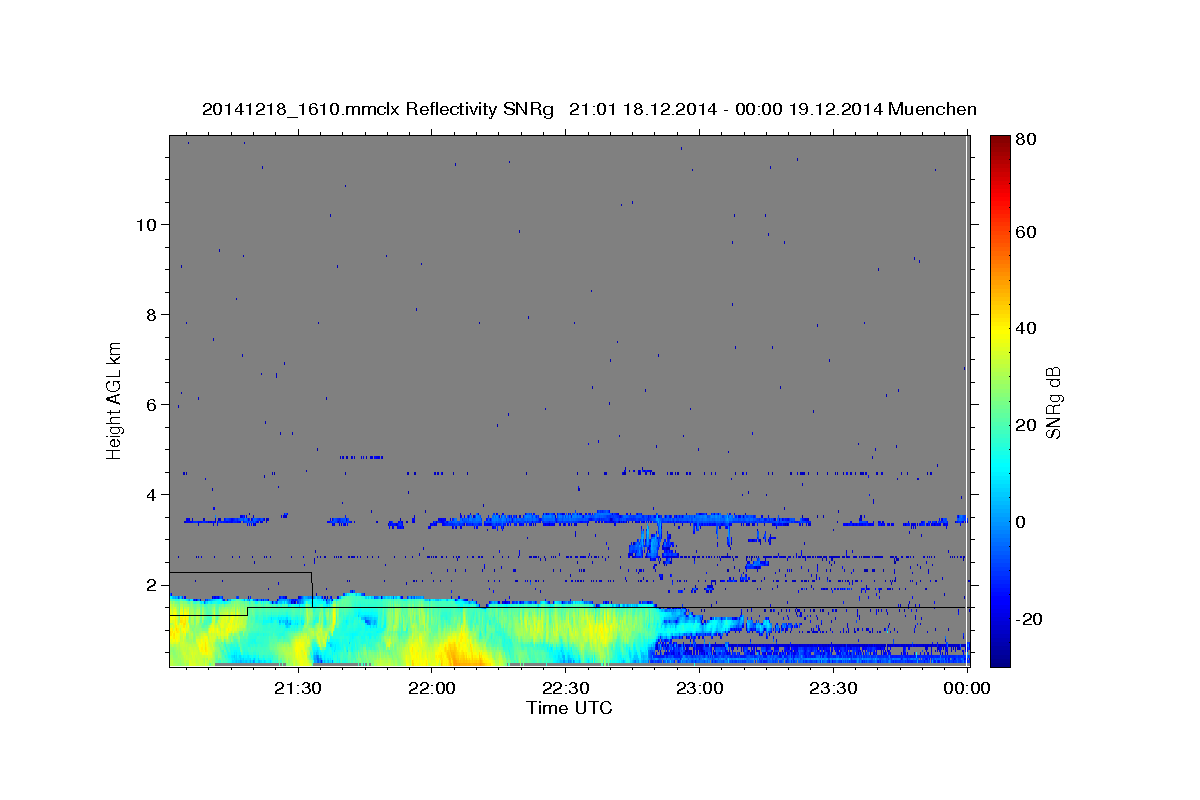This screenshot has width=1200, height=800.
Task: Click the plot title mentioning Muenchen
Action: [589, 110]
